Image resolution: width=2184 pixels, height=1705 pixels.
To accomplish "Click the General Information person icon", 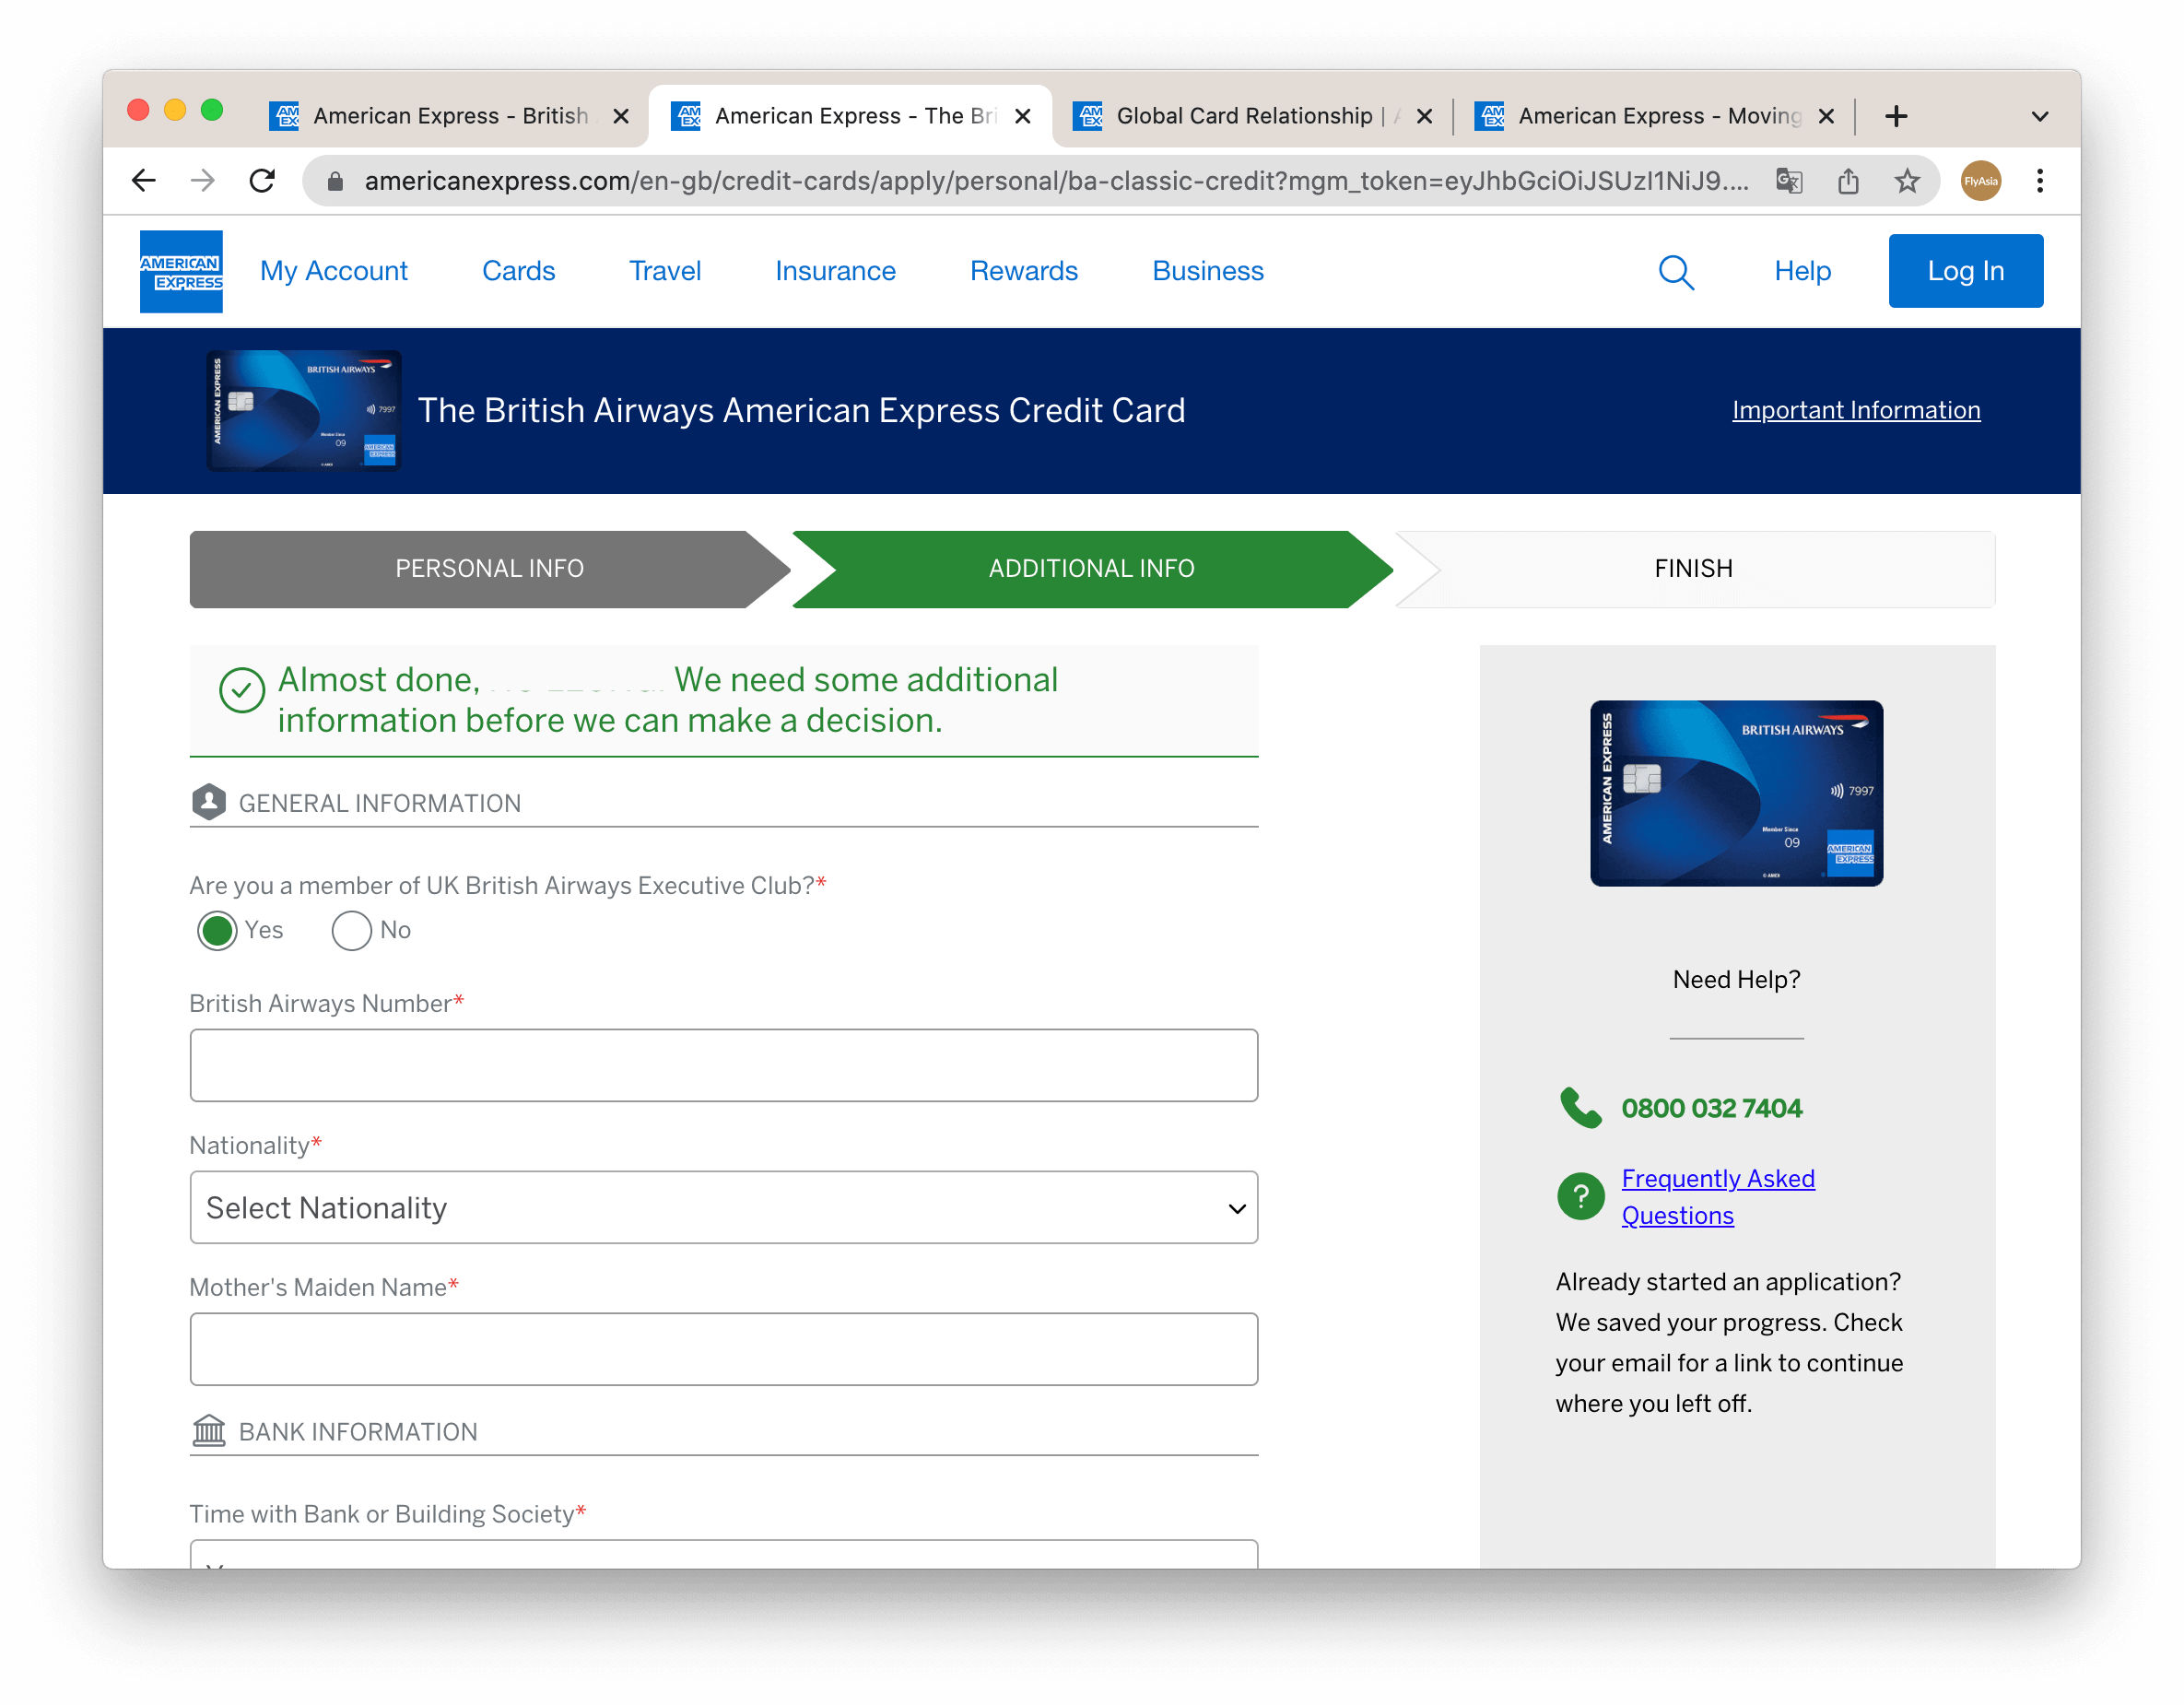I will pos(208,802).
